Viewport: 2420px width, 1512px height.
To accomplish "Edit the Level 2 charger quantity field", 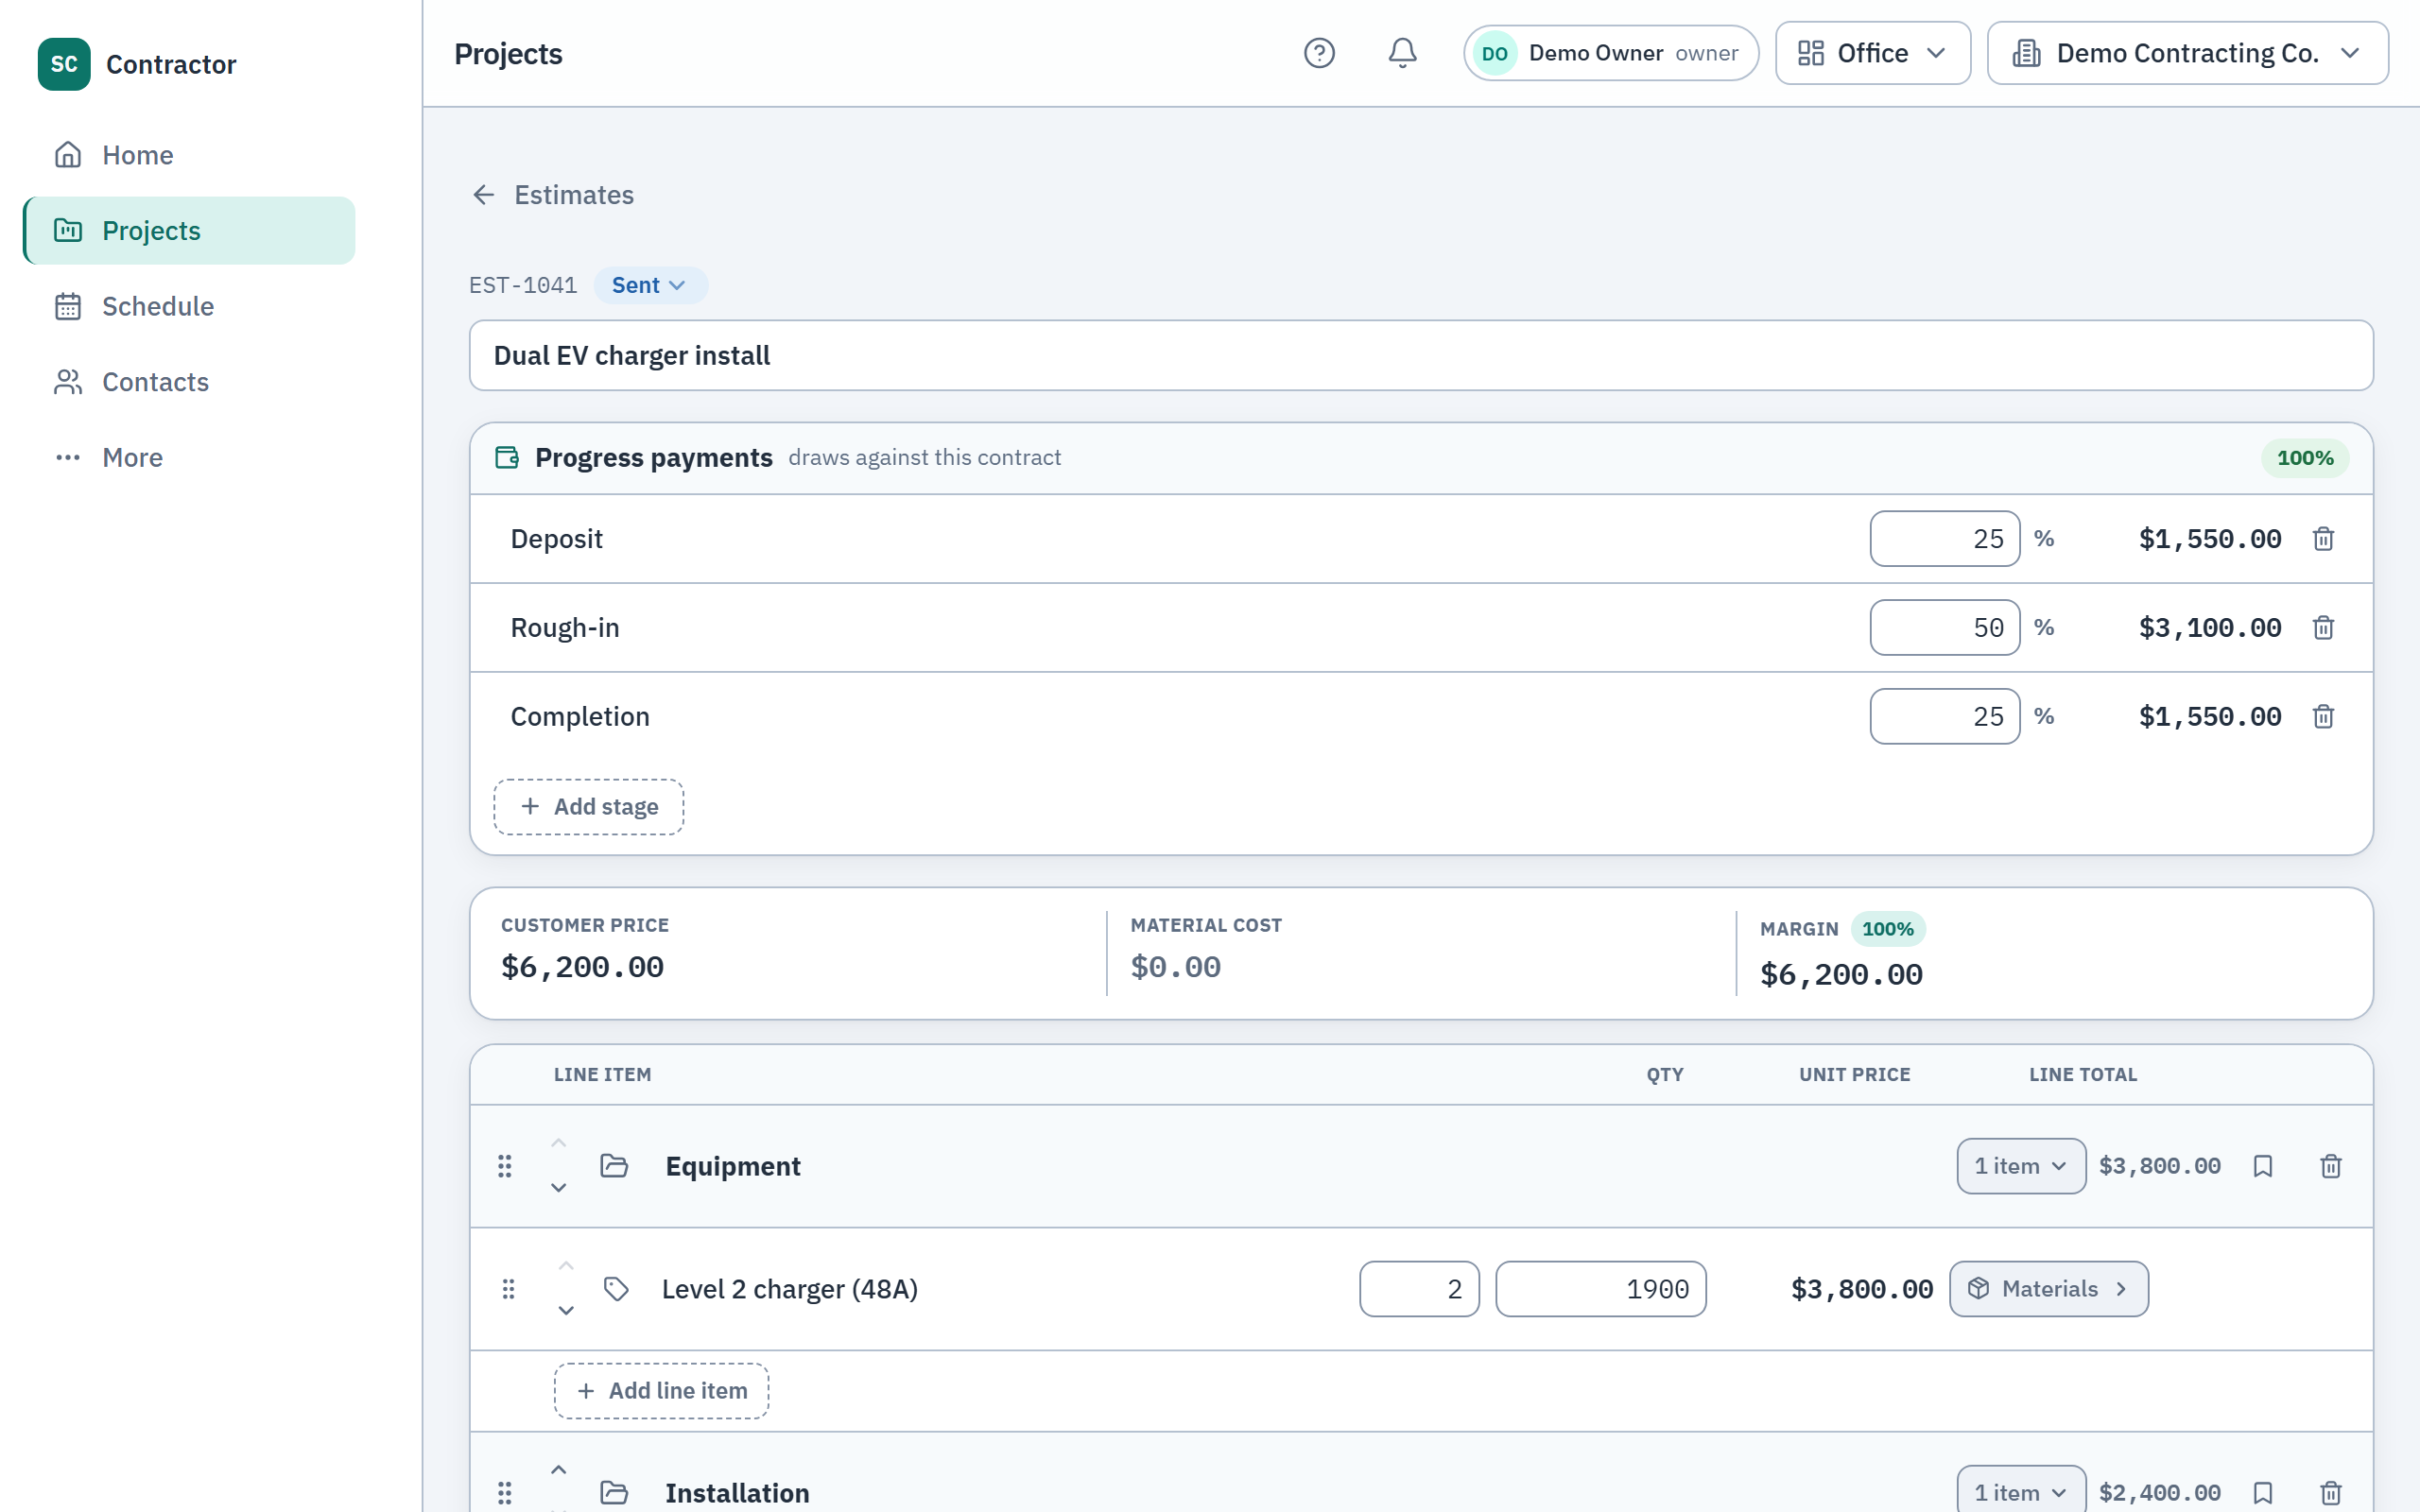I will tap(1419, 1289).
